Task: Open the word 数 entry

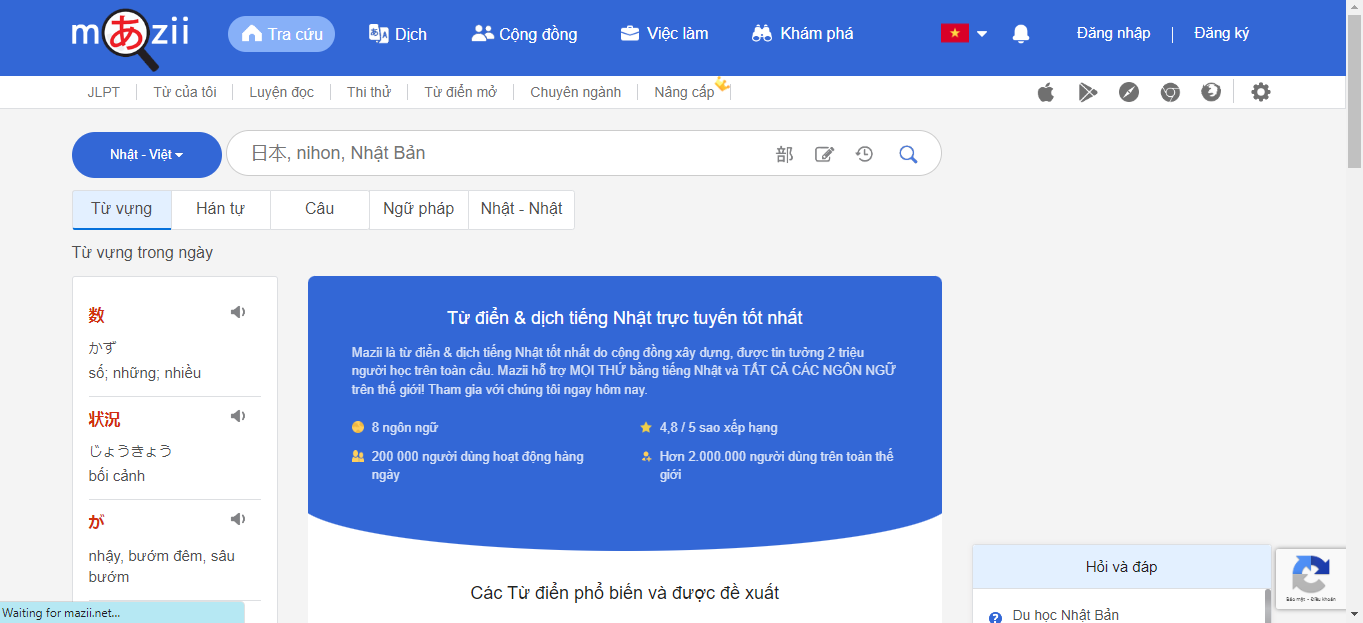Action: click(x=97, y=315)
